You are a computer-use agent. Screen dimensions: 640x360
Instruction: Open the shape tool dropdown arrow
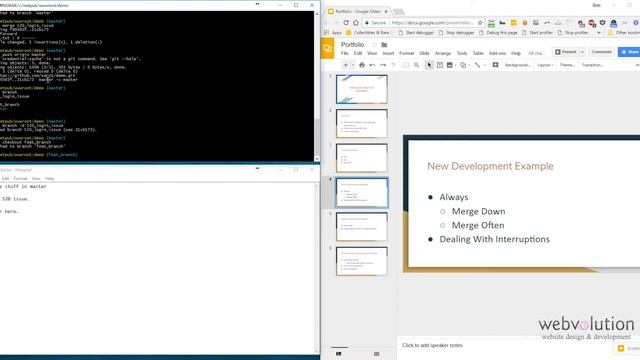pyautogui.click(x=469, y=65)
